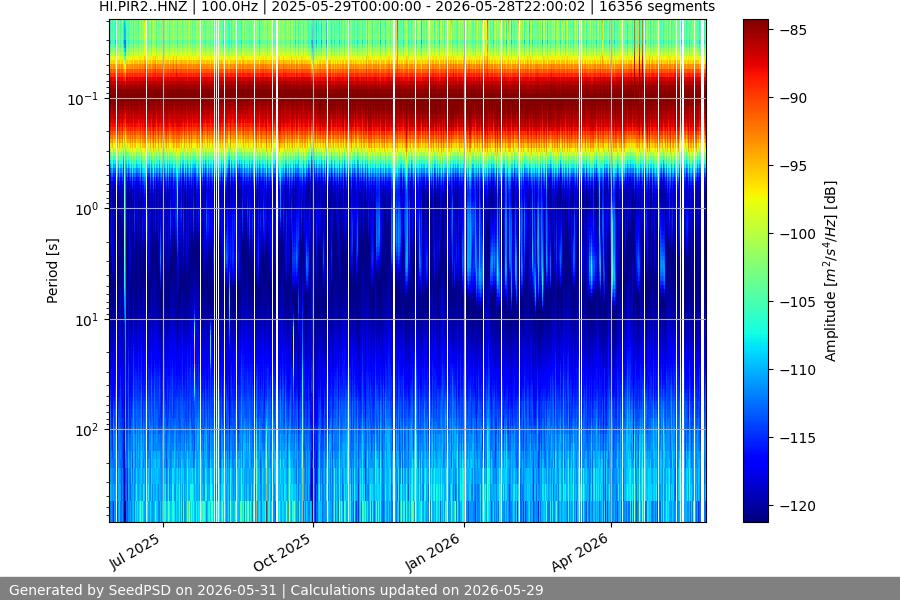Screen dimensions: 900x600
Task: Click the −100 colorbar tick label
Action: pyautogui.click(x=798, y=234)
